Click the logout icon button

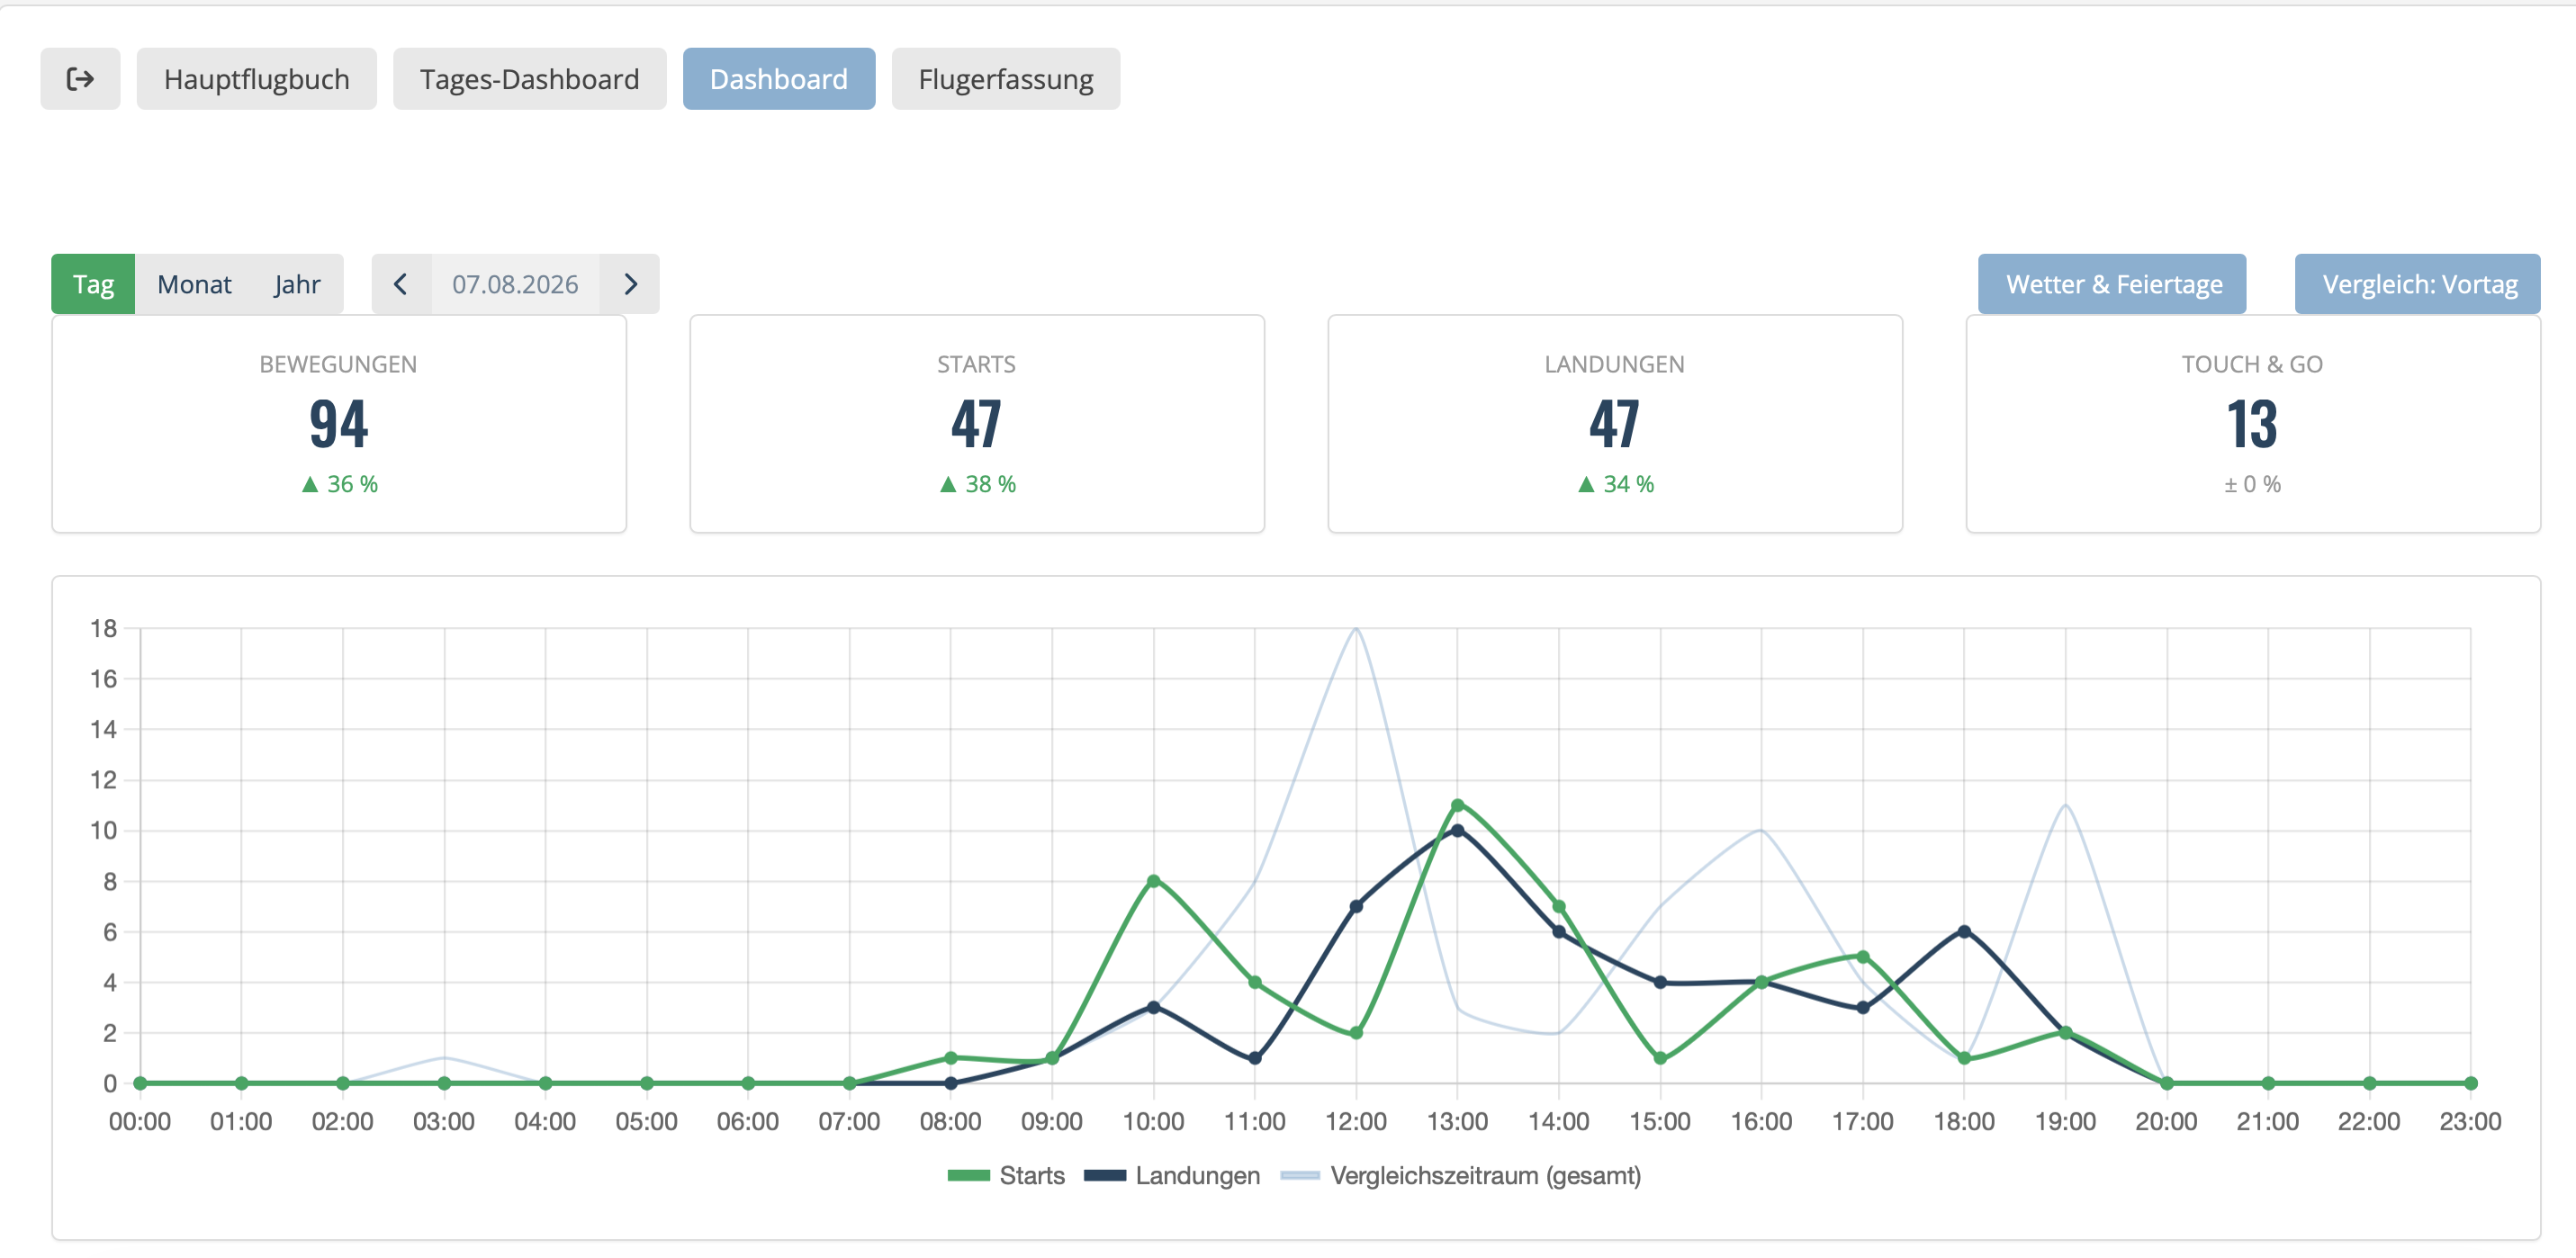[80, 79]
